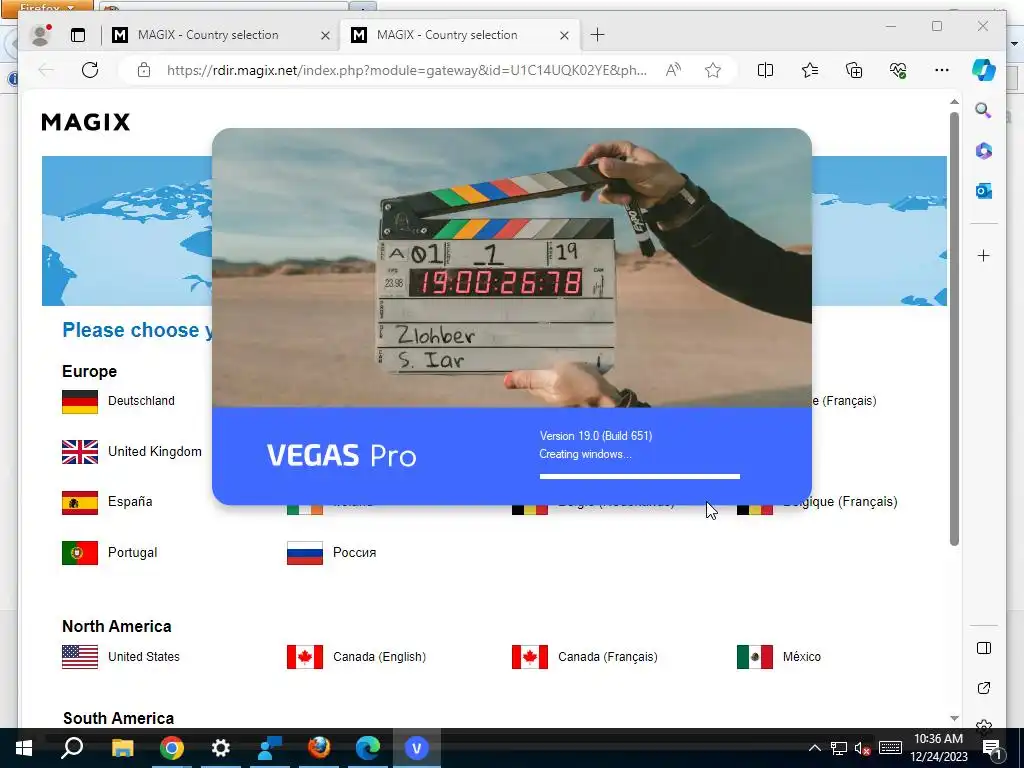Click the scrollbar up arrow
The width and height of the screenshot is (1024, 768).
[954, 102]
